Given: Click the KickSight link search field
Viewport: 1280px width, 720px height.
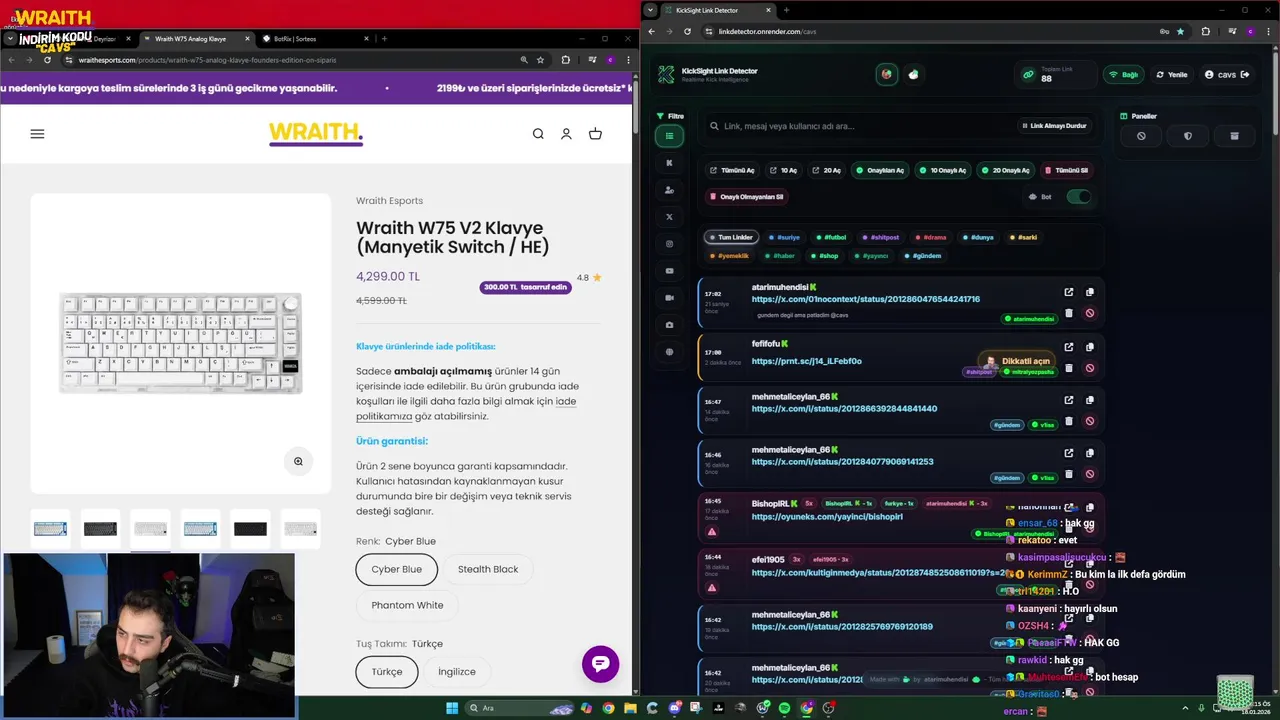Looking at the screenshot, I should [860, 126].
